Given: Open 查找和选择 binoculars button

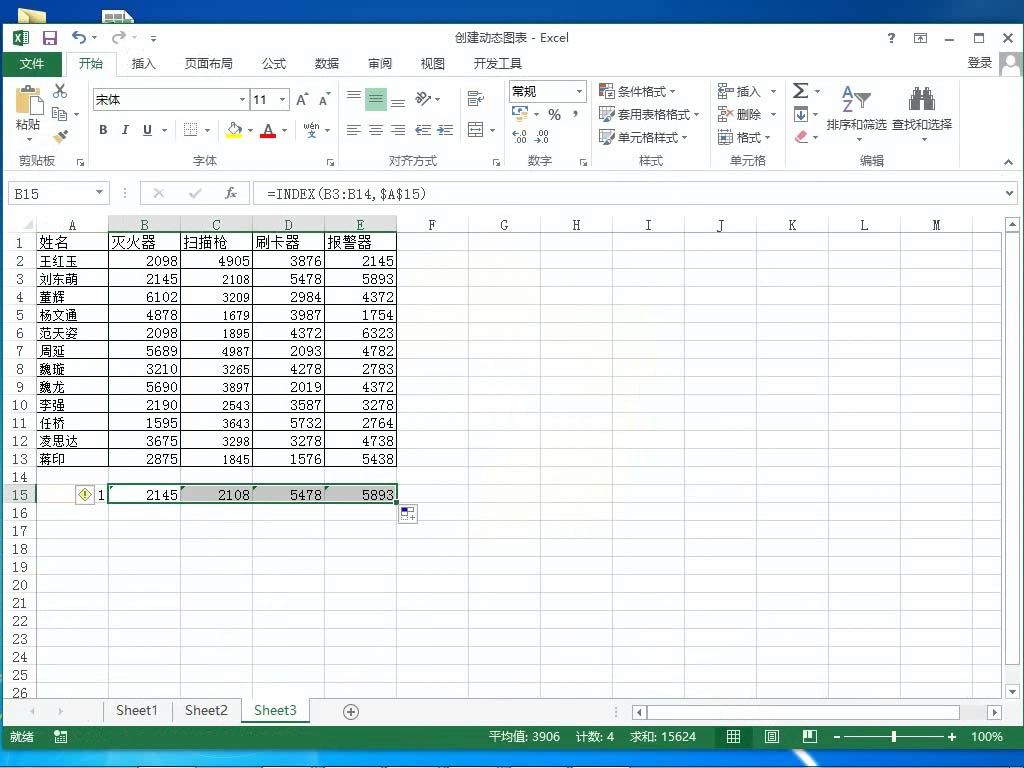Looking at the screenshot, I should 922,114.
